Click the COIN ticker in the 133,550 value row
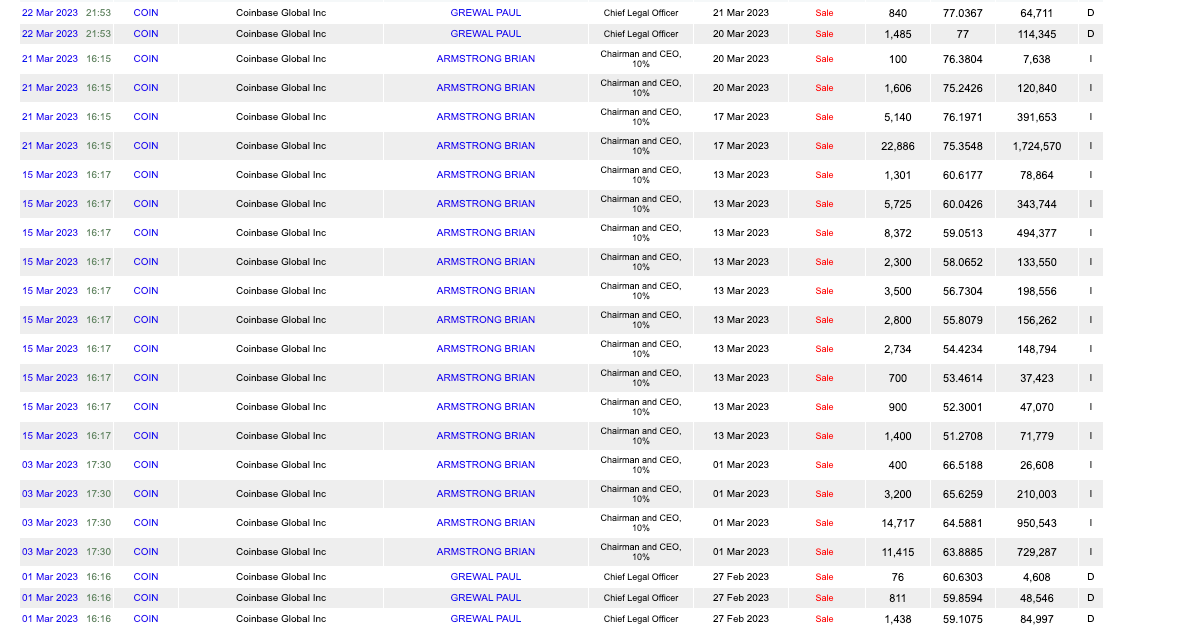 [146, 262]
